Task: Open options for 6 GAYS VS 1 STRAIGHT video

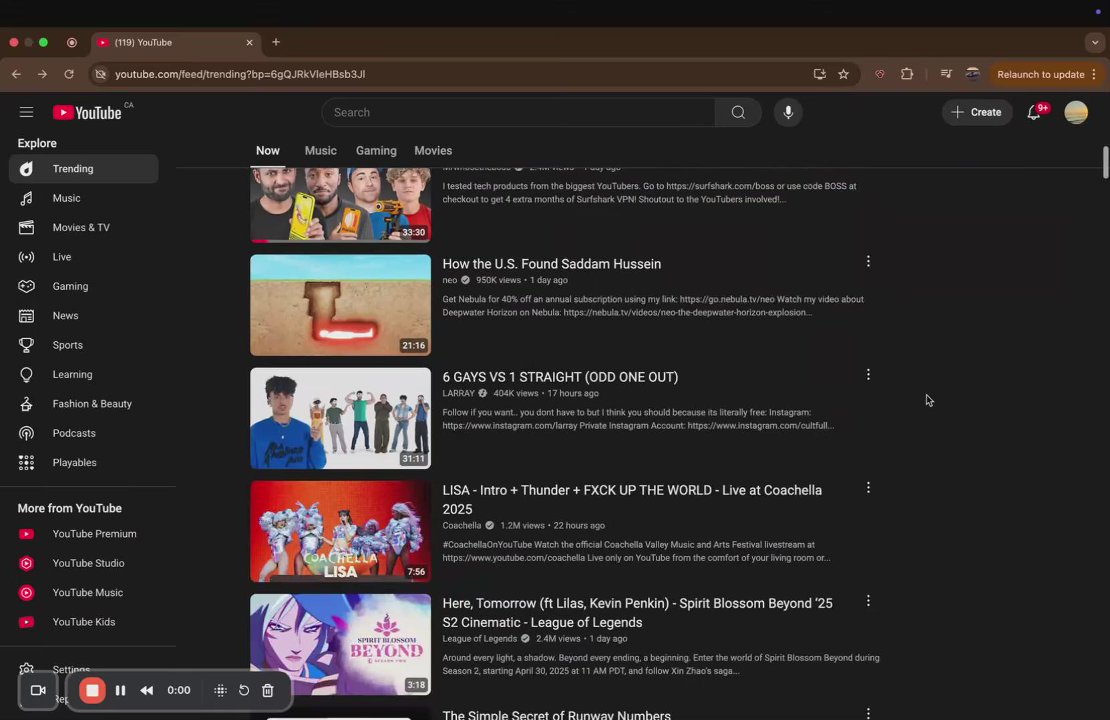Action: point(868,375)
